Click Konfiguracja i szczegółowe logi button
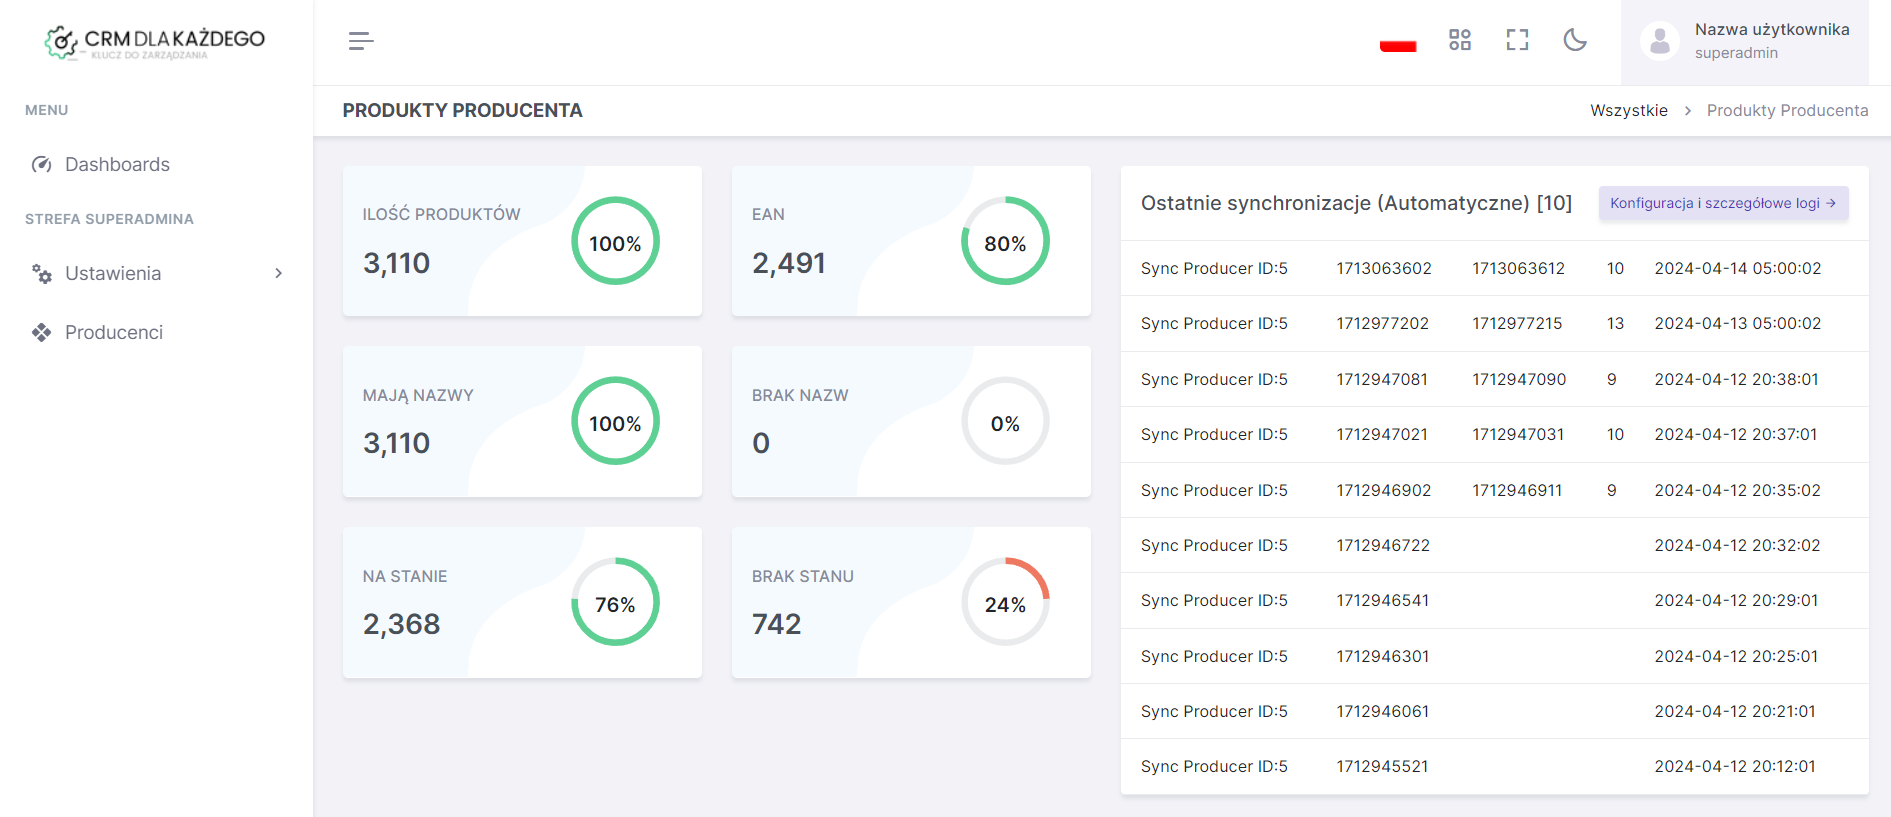1891x817 pixels. 1722,203
